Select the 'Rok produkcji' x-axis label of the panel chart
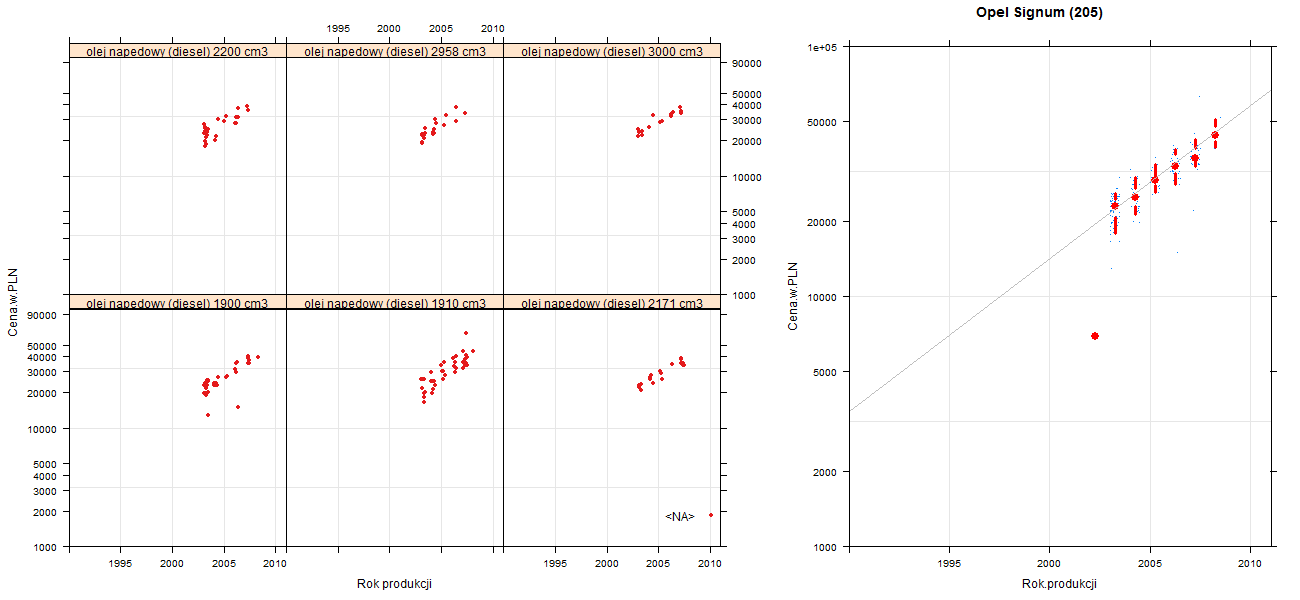Screen dimensions: 1300x600 click(x=394, y=584)
